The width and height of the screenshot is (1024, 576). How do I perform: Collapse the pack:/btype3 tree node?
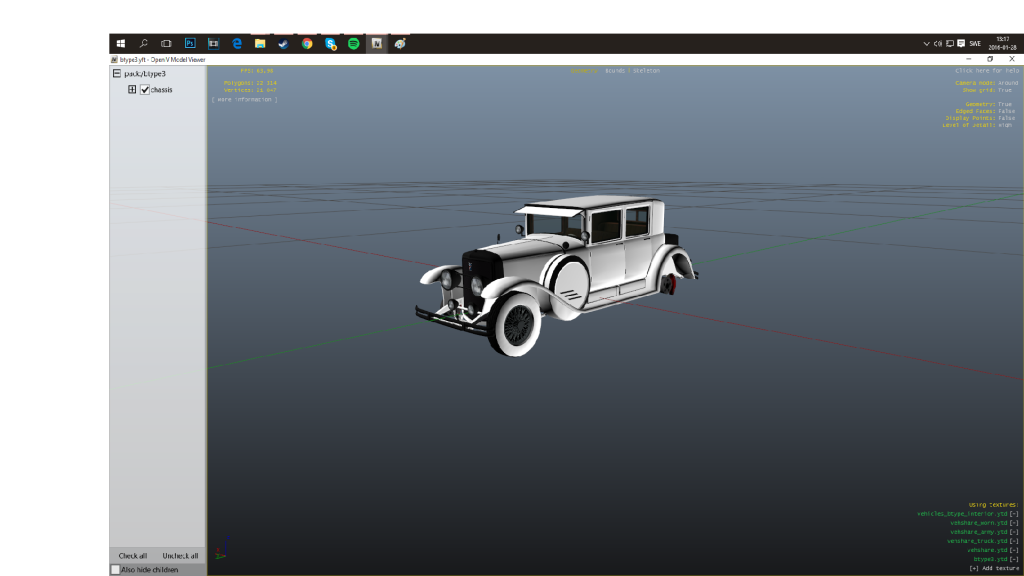117,74
